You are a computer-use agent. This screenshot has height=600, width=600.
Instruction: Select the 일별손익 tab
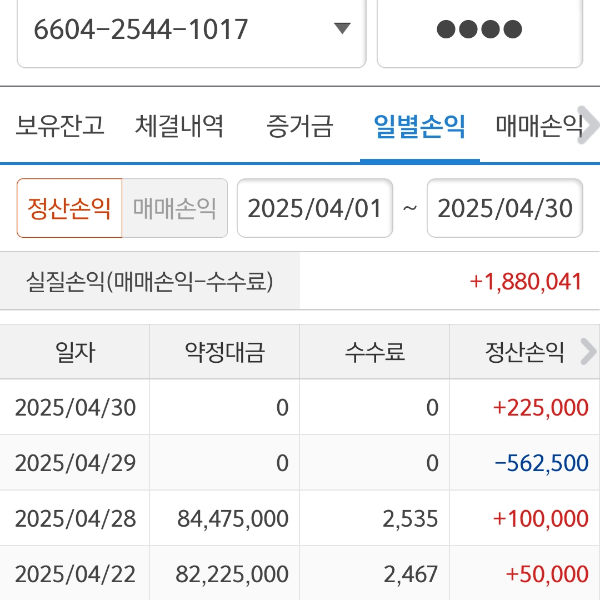(x=419, y=126)
